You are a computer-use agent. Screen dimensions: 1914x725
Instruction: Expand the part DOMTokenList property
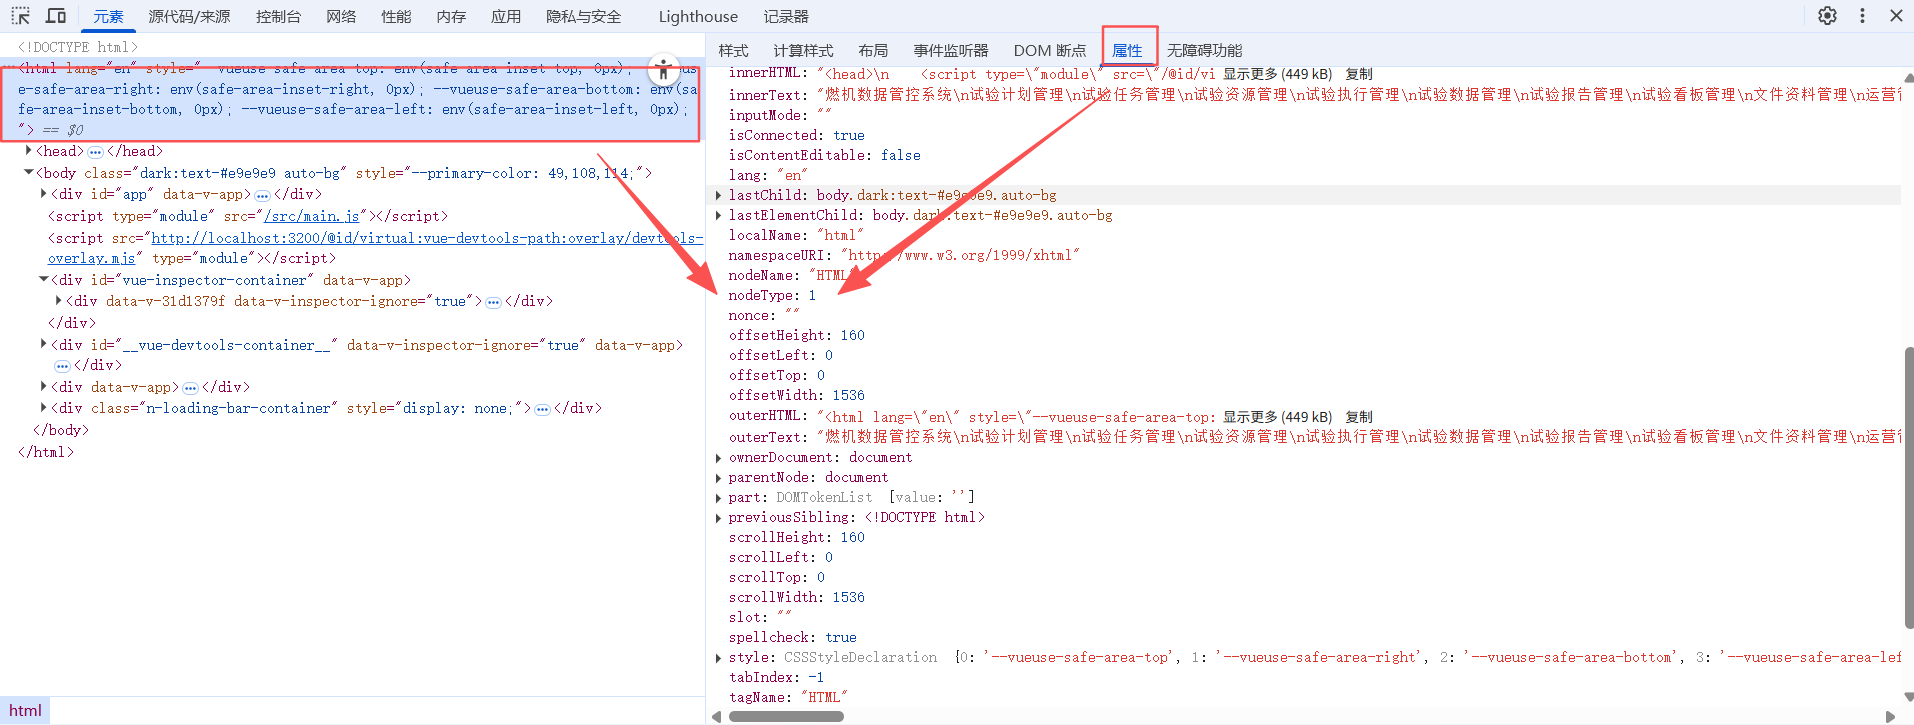coord(719,497)
